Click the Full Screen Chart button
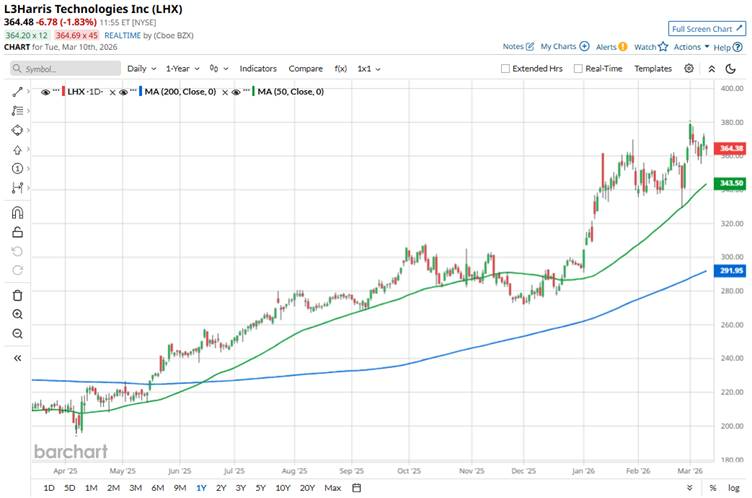The image size is (752, 498). tap(707, 29)
